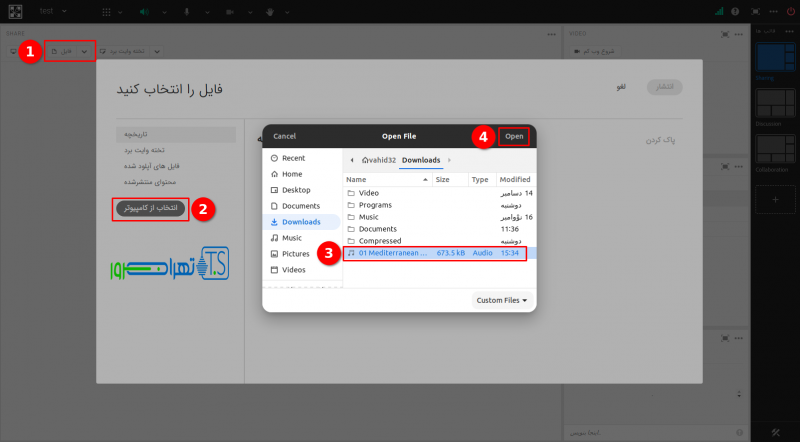
Task: Click the plus box to add a layout
Action: (775, 200)
